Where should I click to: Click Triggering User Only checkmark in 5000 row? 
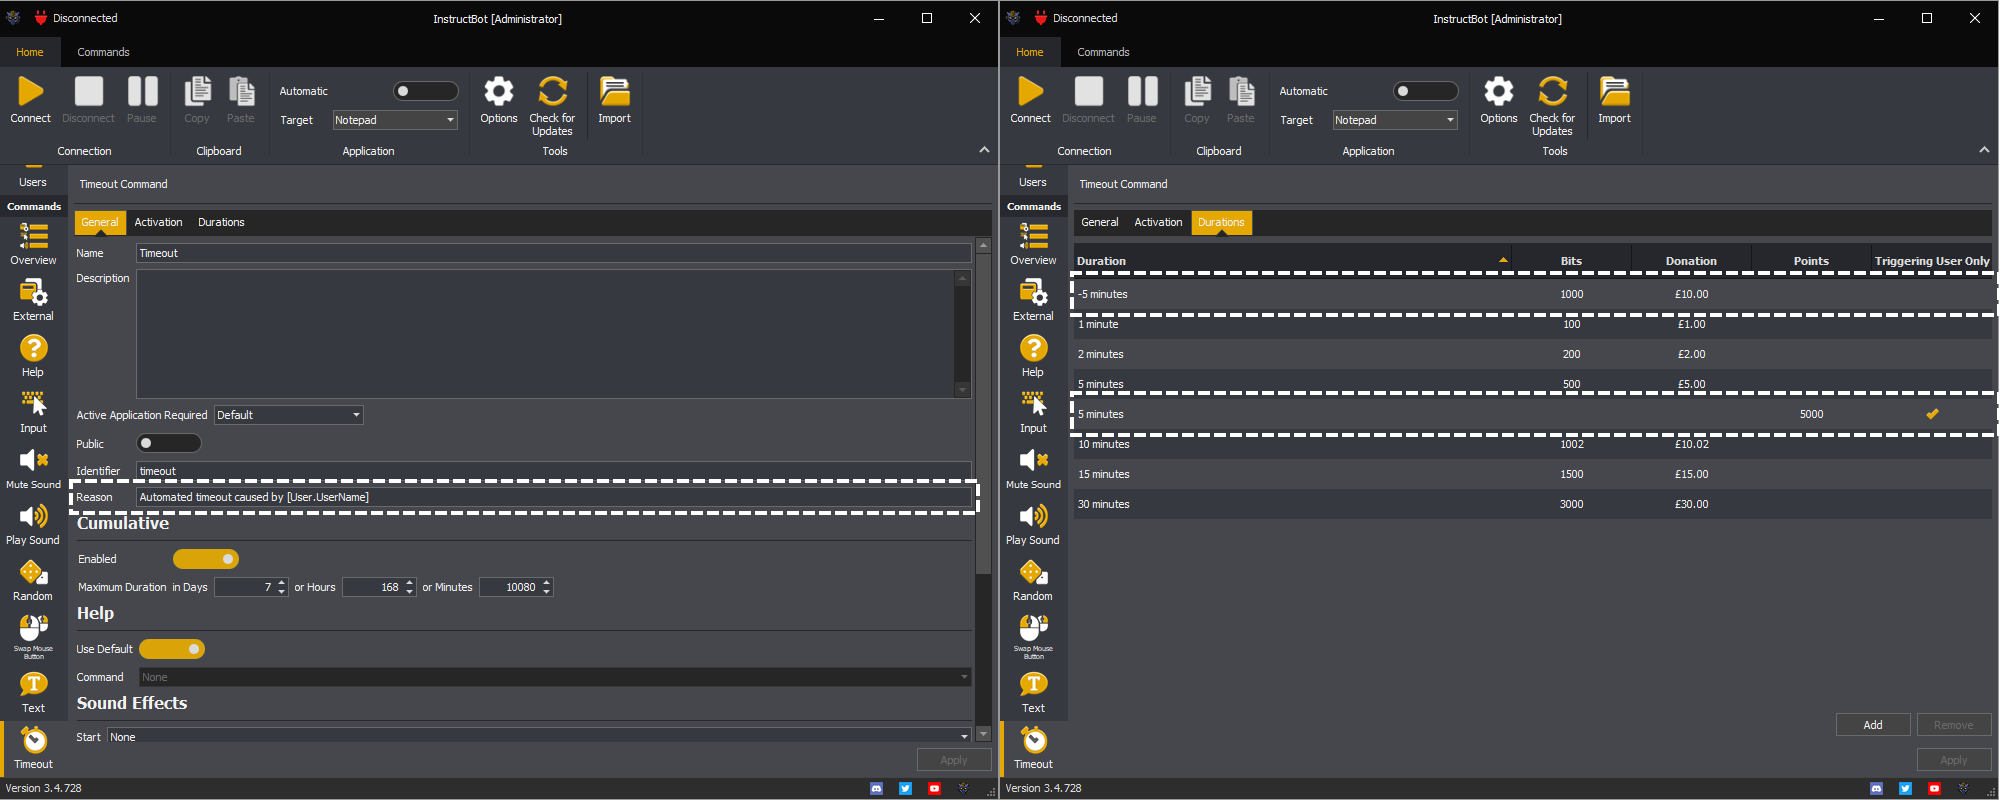[x=1932, y=414]
